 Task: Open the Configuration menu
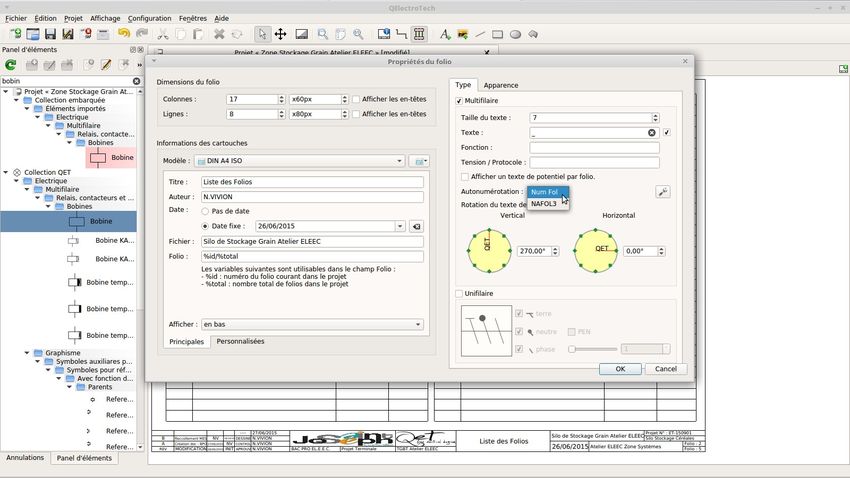coord(149,18)
